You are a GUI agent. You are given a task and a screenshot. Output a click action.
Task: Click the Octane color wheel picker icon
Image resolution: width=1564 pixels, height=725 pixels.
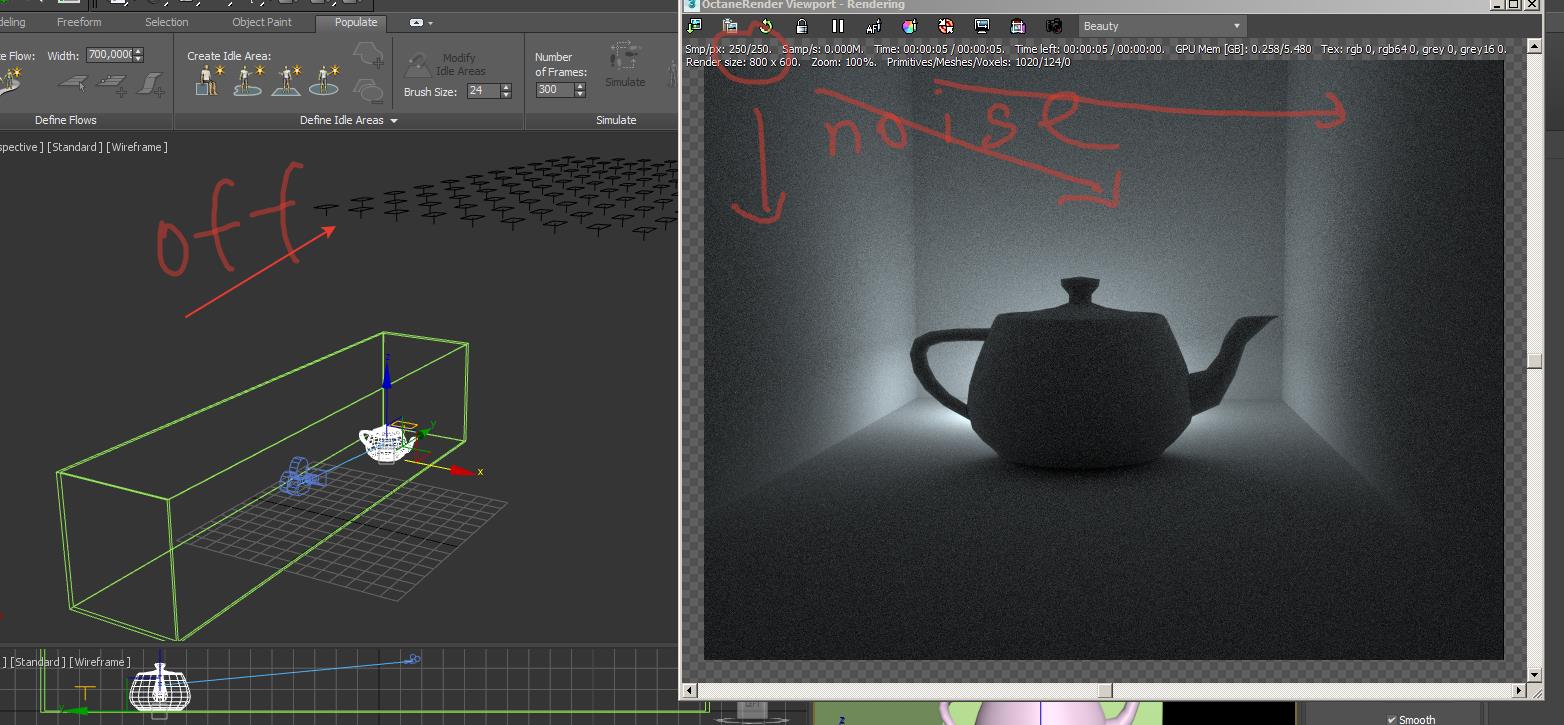[x=909, y=26]
